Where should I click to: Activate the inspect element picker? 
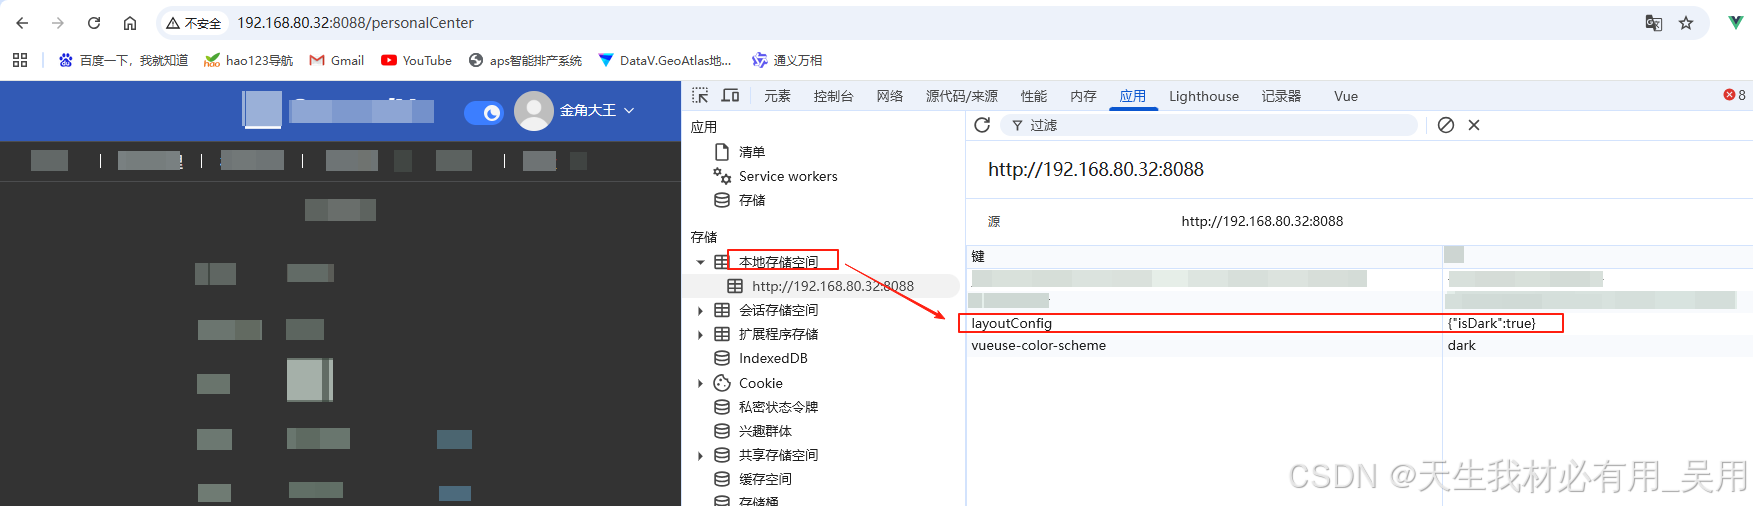tap(700, 95)
